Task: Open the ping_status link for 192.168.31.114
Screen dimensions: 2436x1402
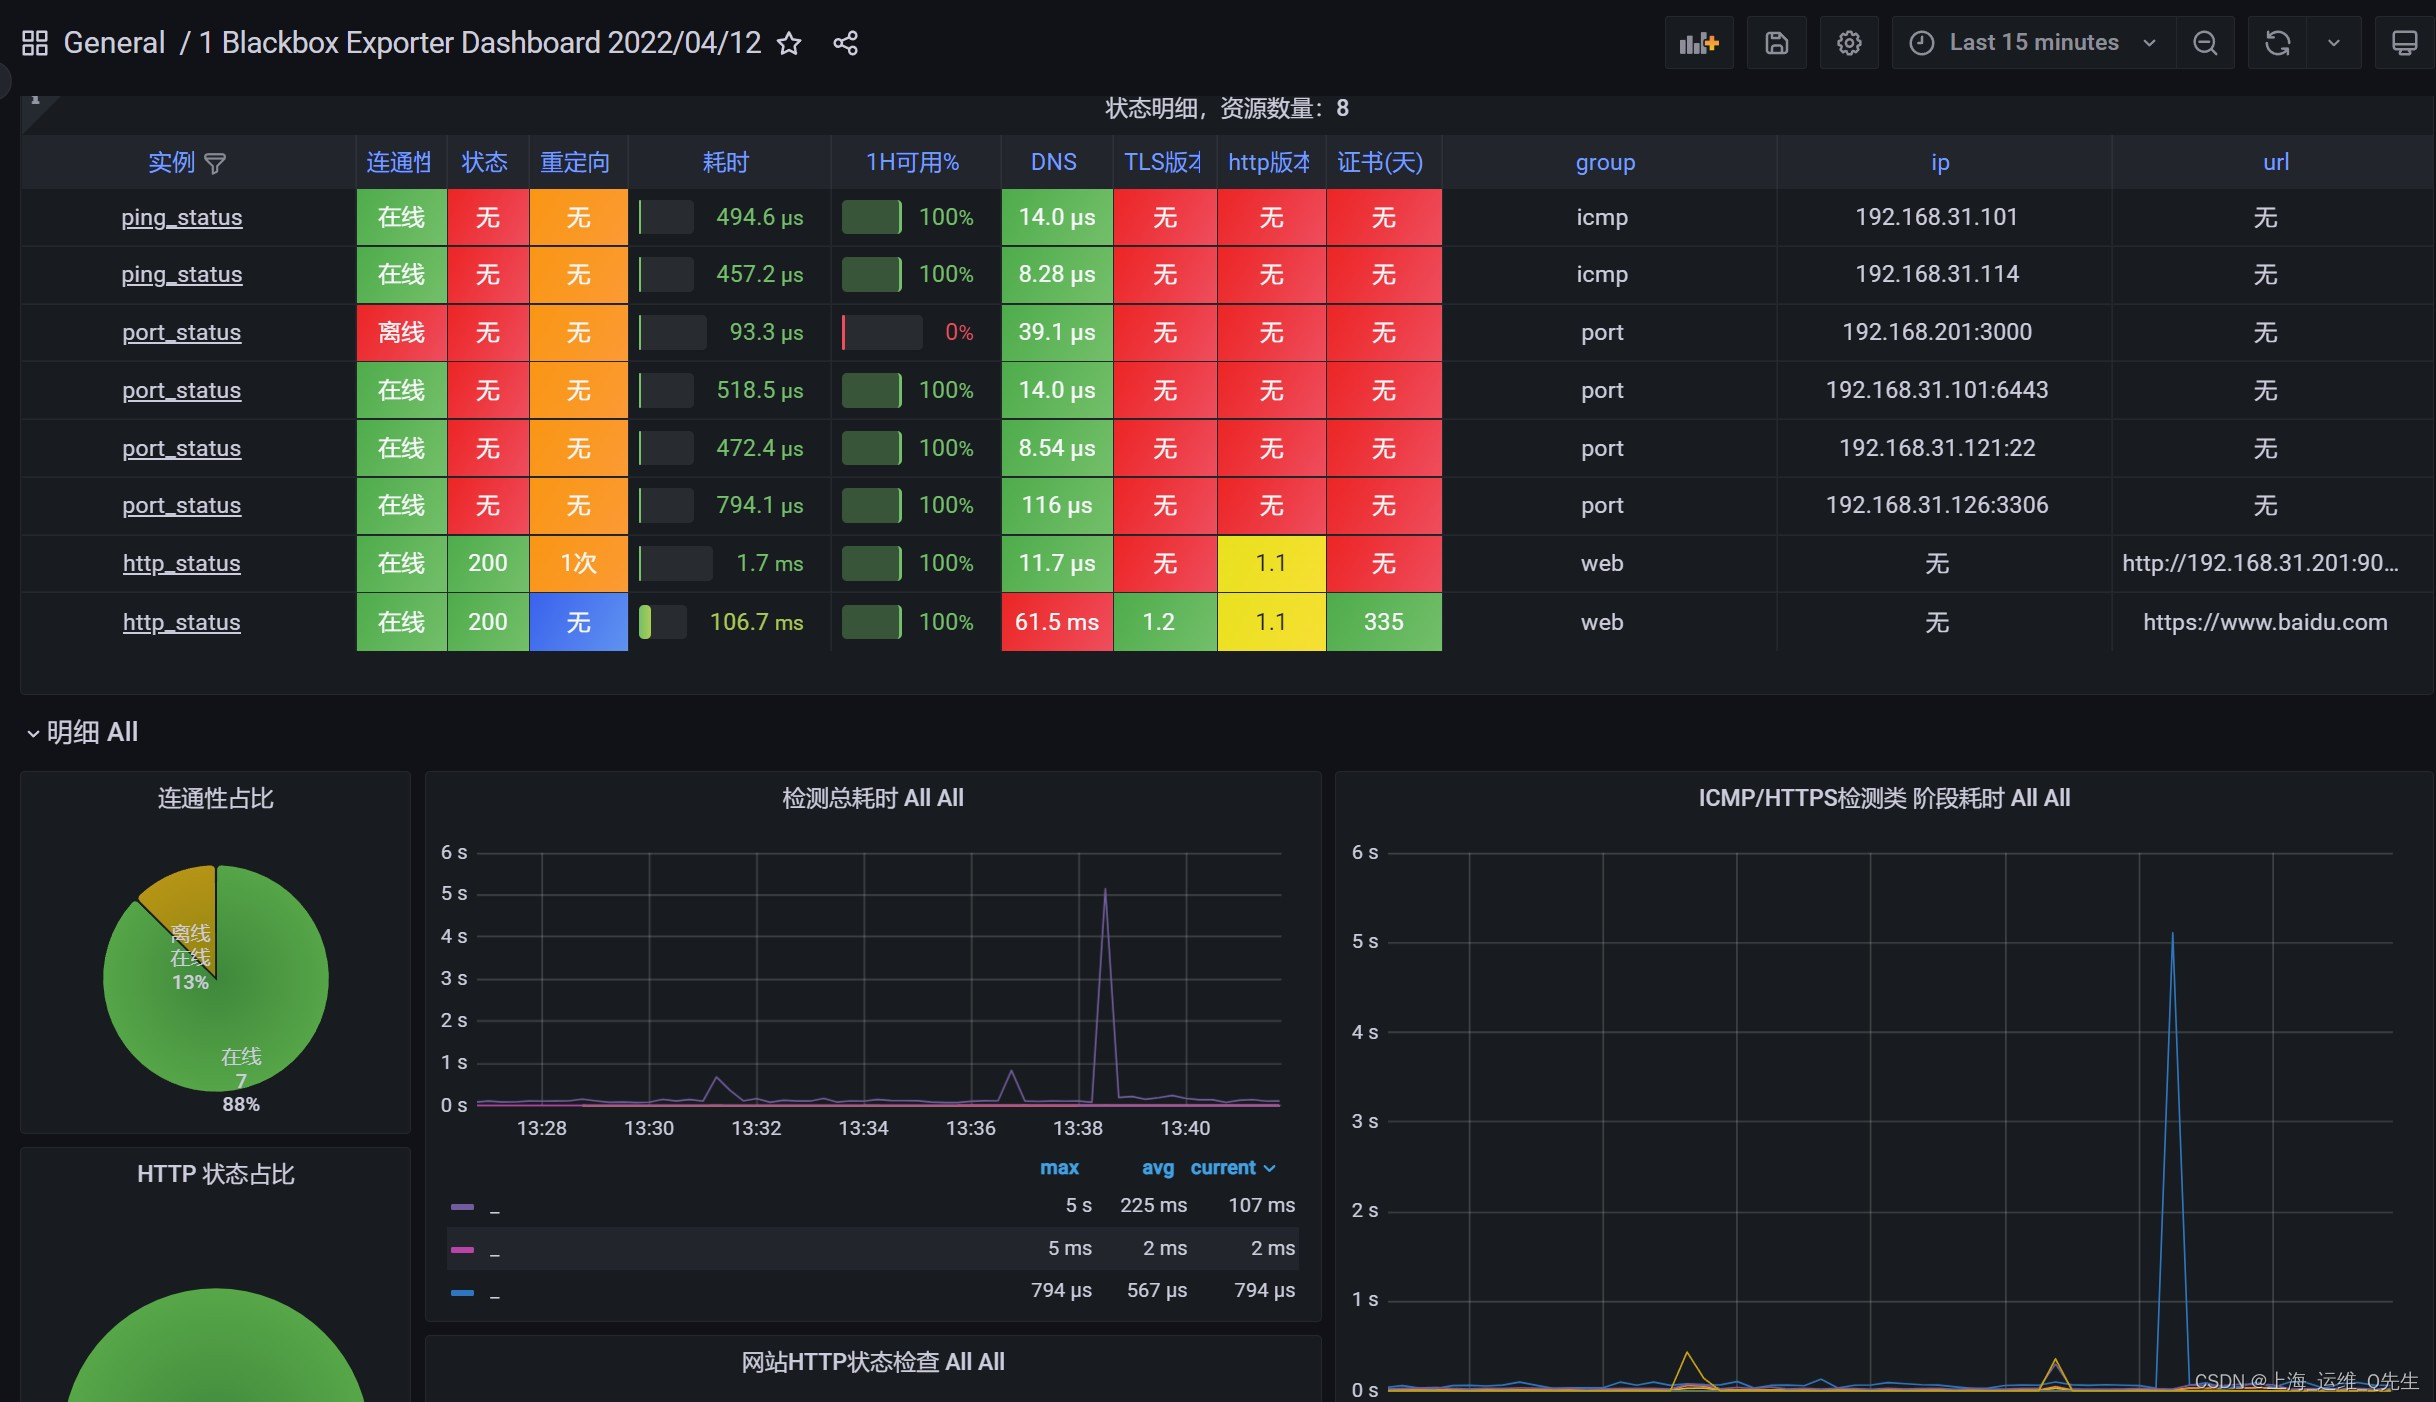Action: 182,274
